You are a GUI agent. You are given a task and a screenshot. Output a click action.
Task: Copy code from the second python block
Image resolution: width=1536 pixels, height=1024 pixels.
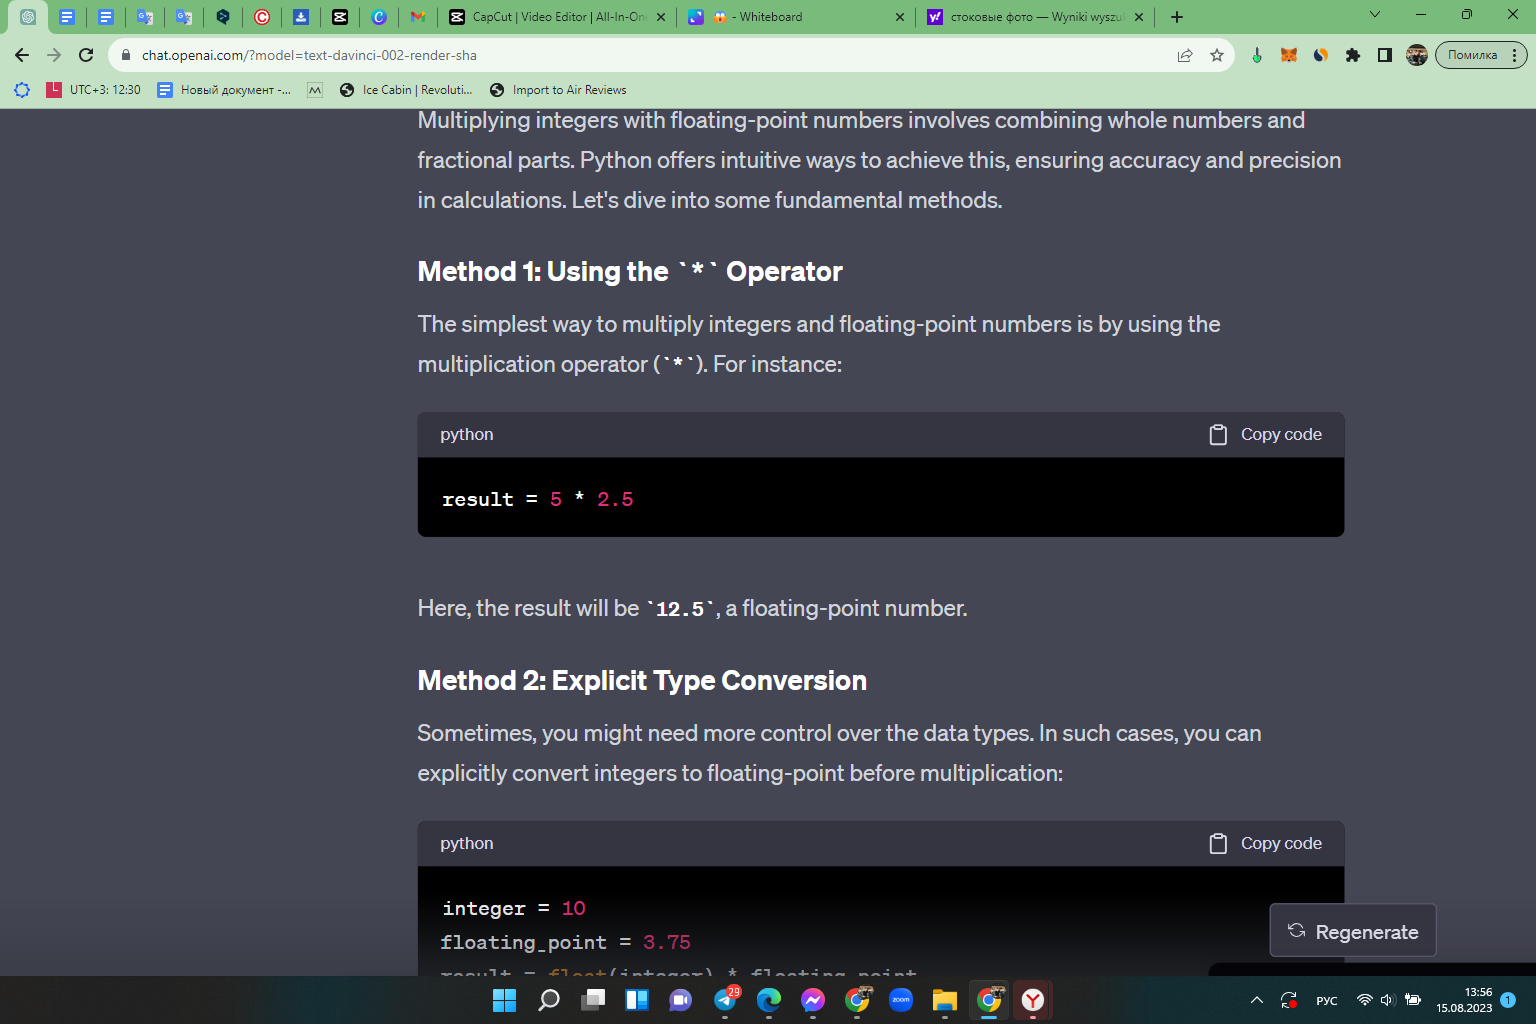click(x=1266, y=843)
